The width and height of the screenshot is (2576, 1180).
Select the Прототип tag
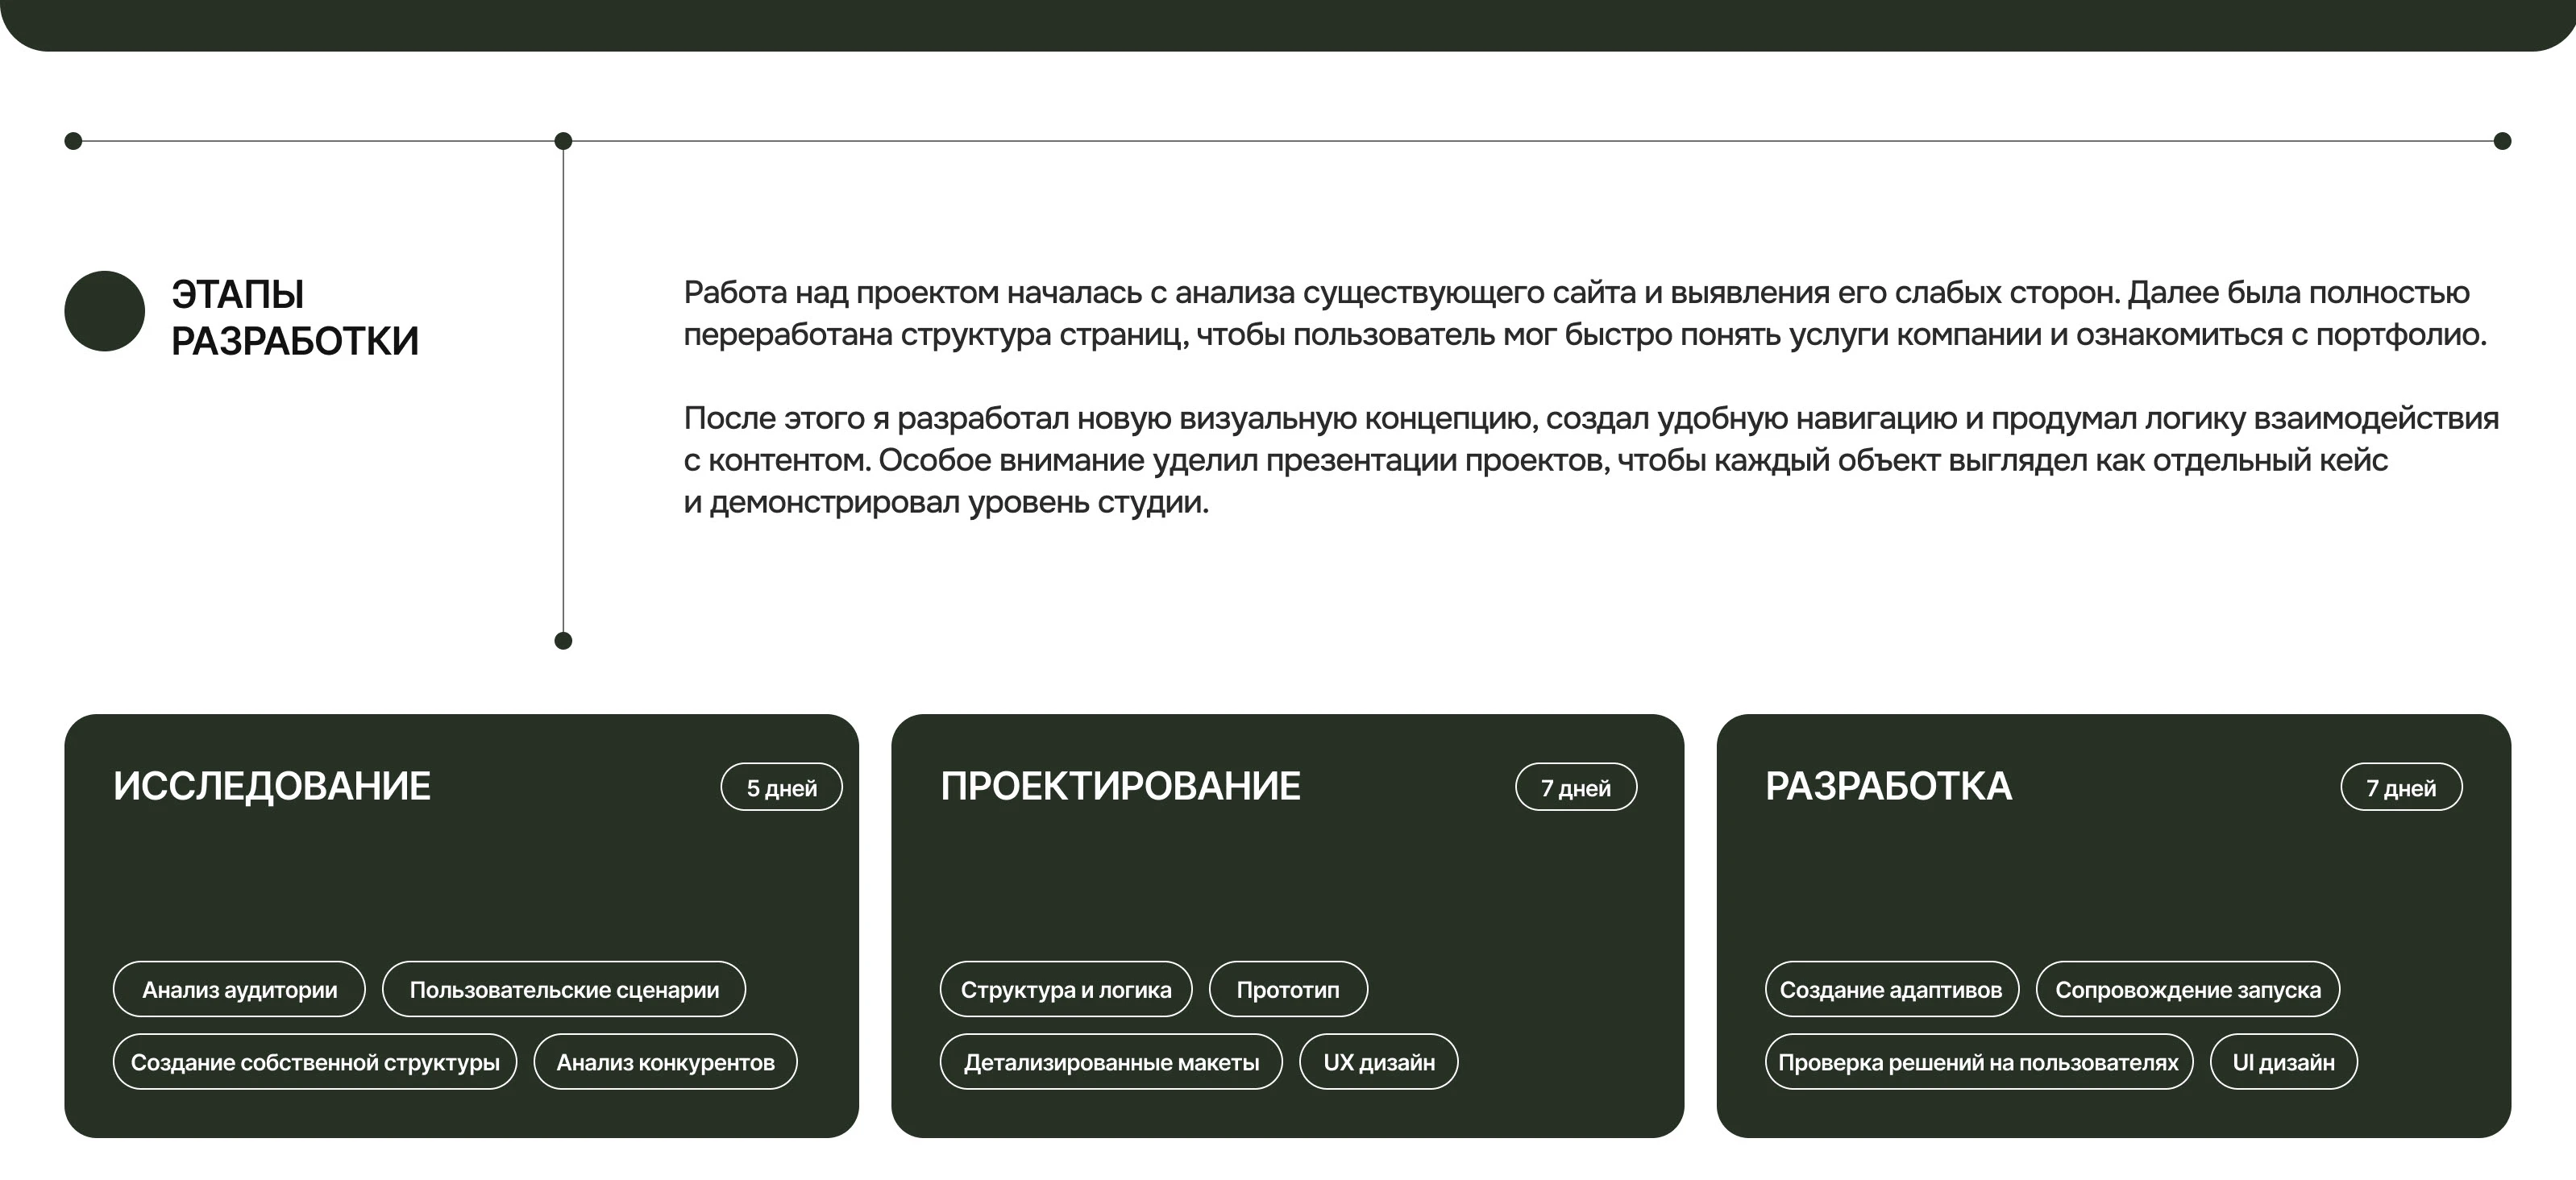coord(1288,989)
